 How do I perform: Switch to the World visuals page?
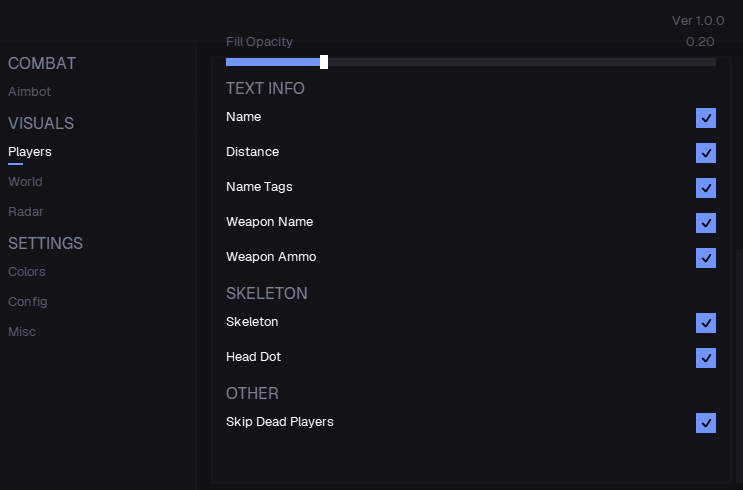25,182
